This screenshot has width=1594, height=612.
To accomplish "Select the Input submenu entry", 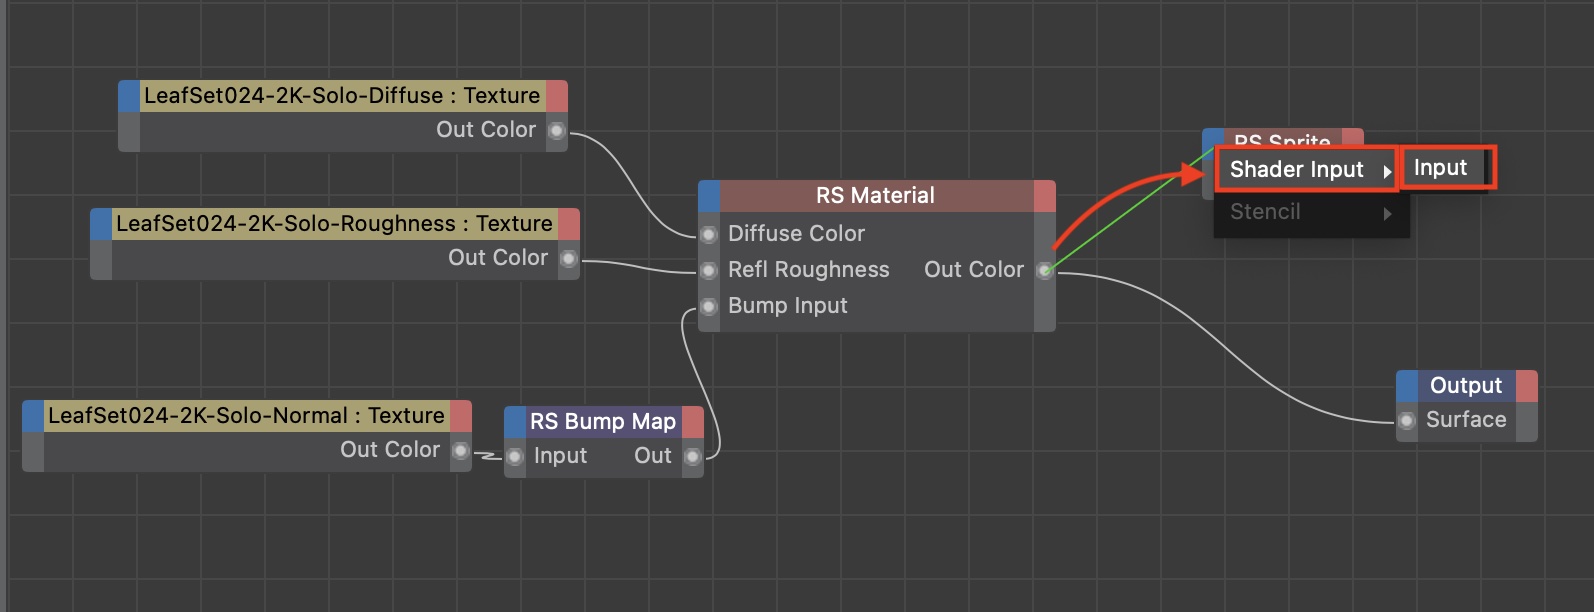I will (1441, 168).
